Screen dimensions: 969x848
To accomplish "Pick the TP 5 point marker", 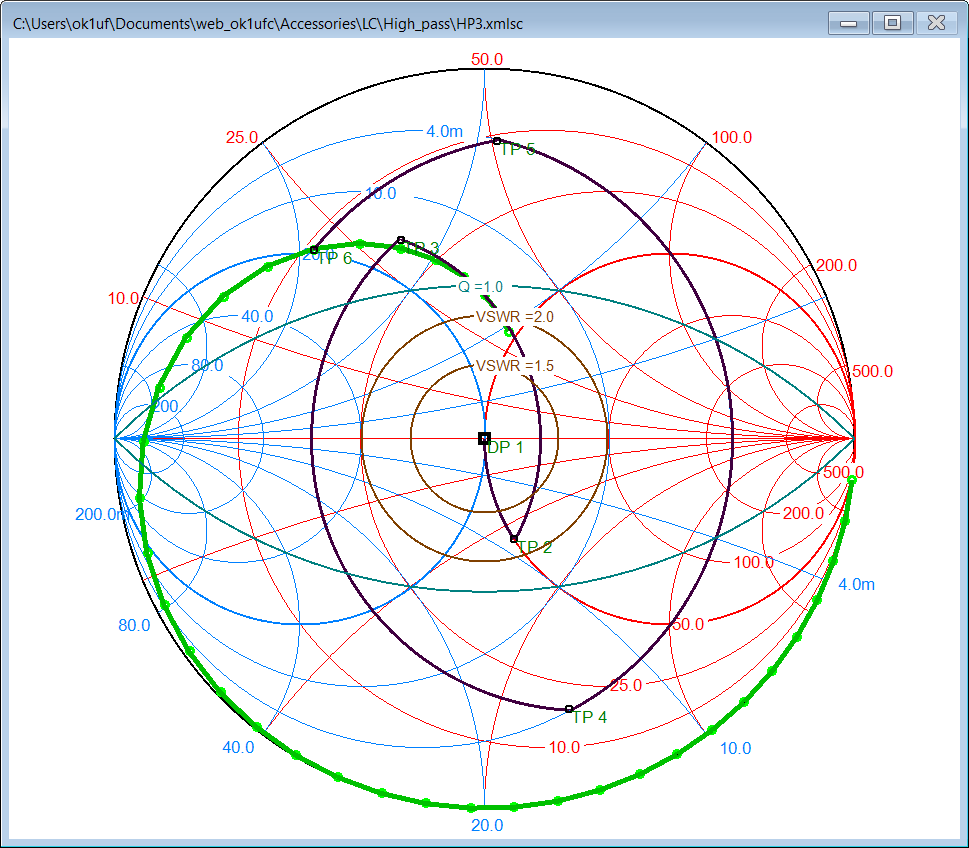I will pyautogui.click(x=496, y=140).
